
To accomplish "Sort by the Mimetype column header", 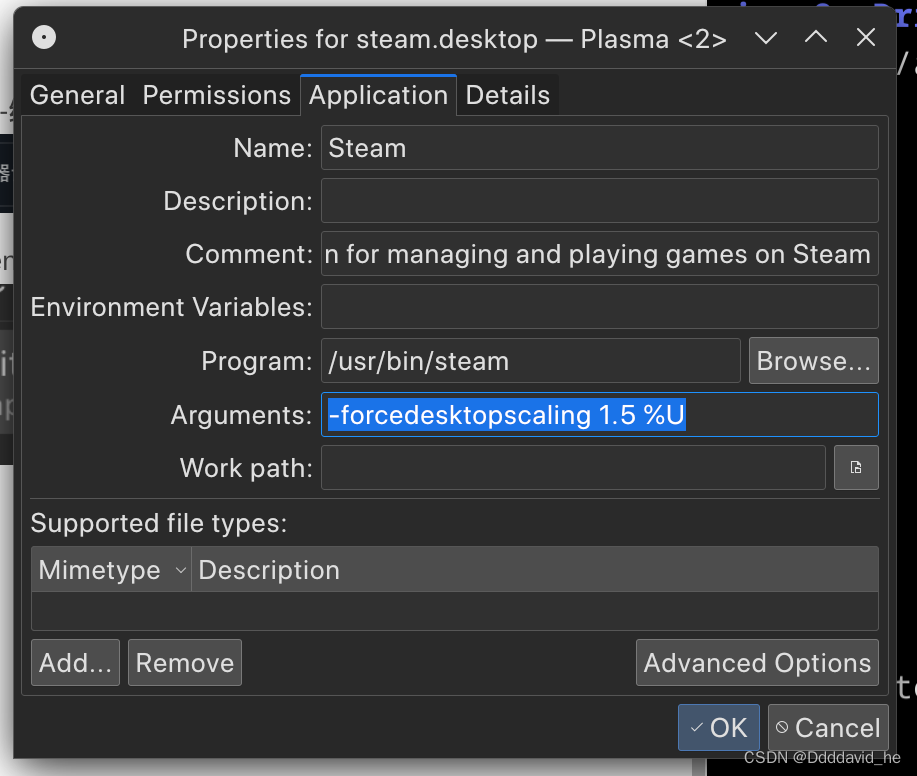I will 111,570.
